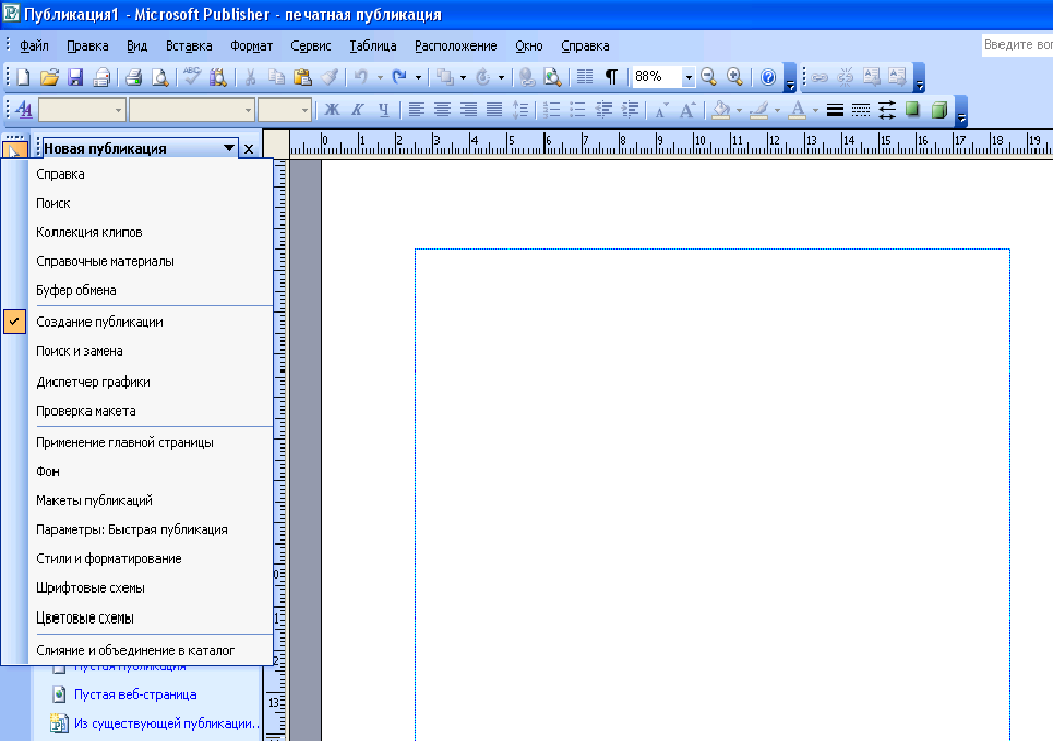Open Help with the blue question mark icon

(x=768, y=77)
